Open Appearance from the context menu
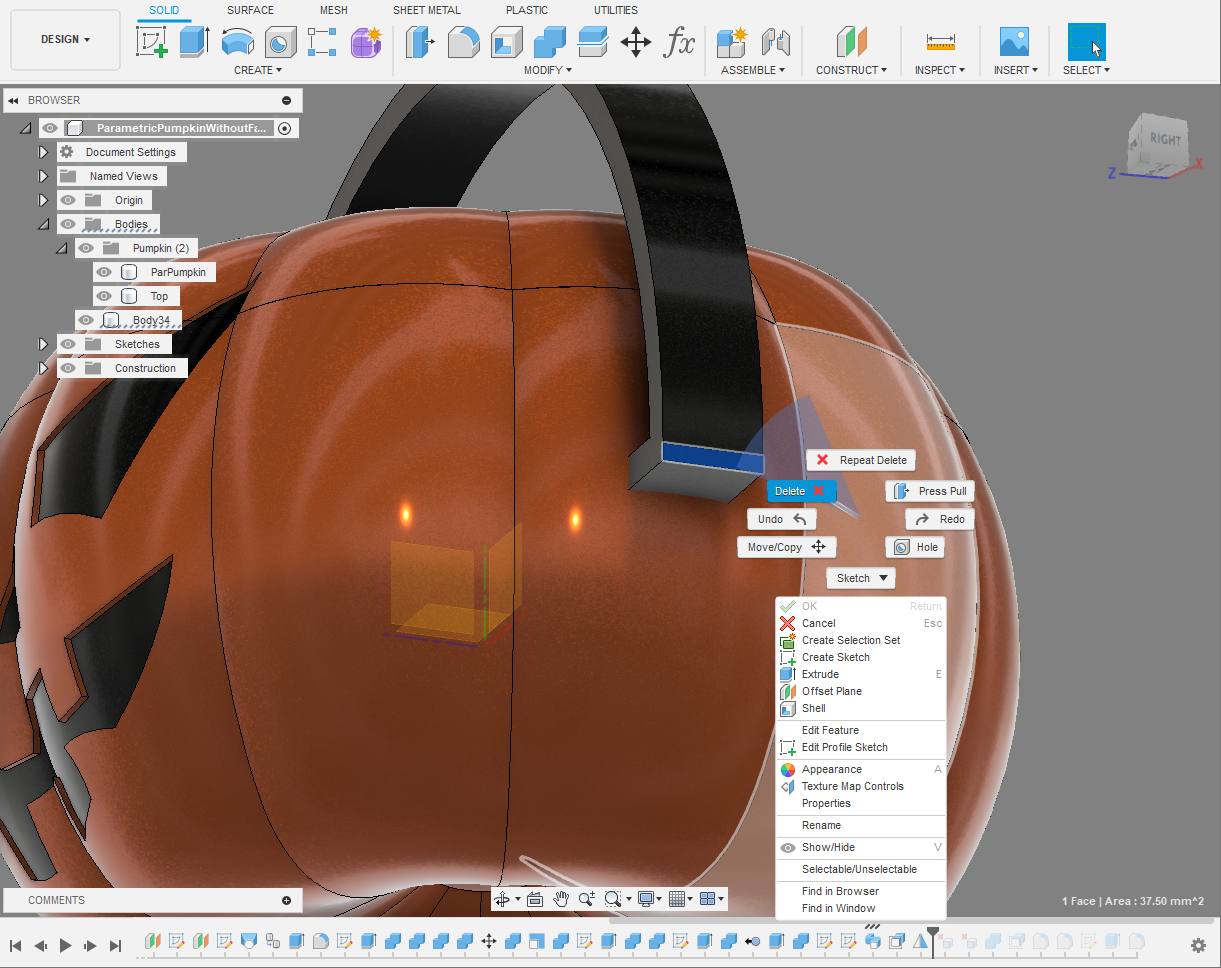 pos(831,769)
